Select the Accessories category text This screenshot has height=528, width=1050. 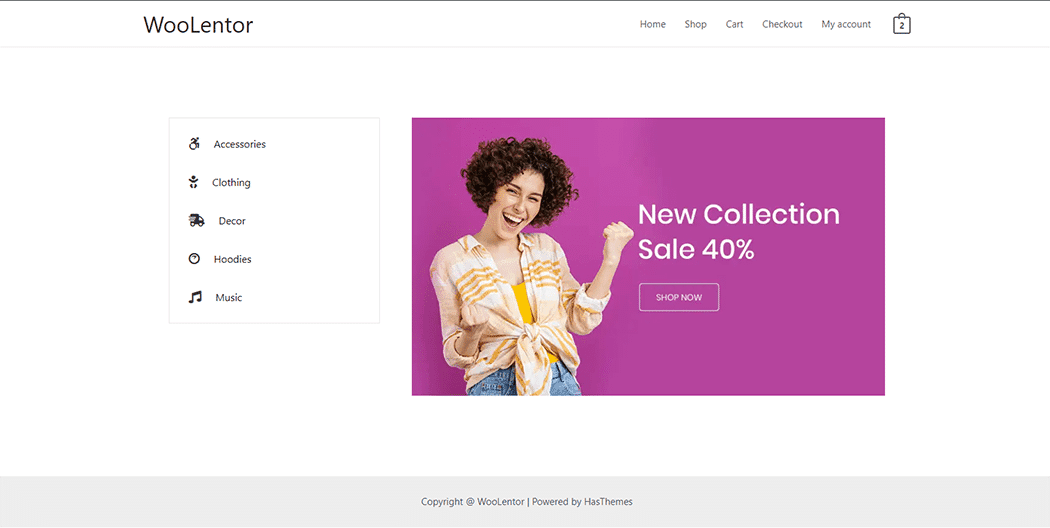(x=240, y=144)
